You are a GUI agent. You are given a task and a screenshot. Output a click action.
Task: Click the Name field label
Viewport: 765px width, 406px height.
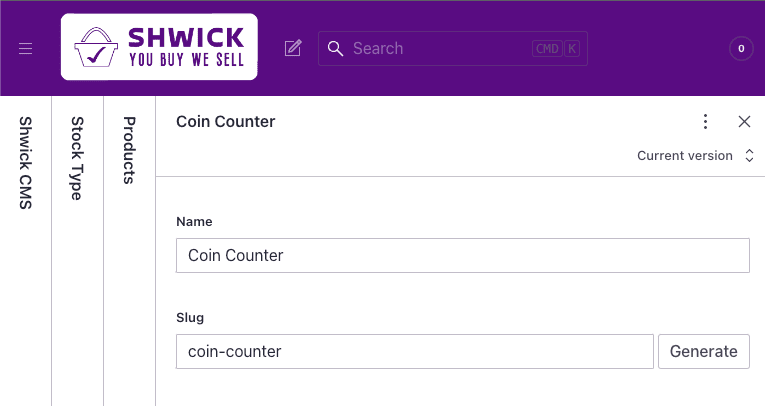tap(194, 221)
